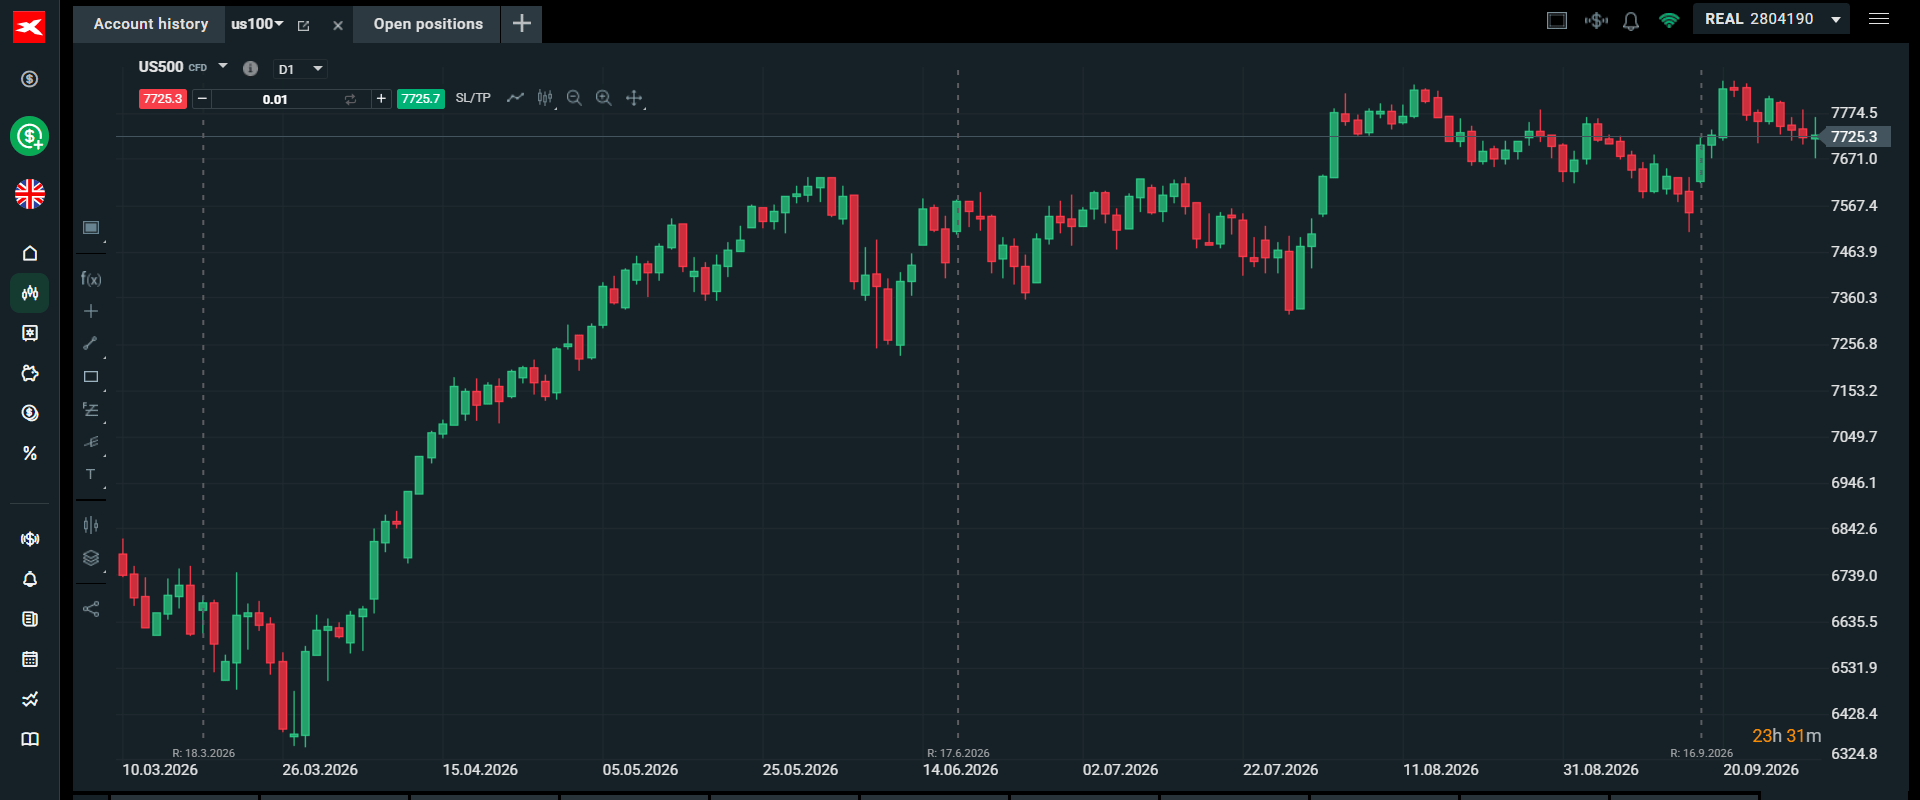Open the education book icon
The height and width of the screenshot is (800, 1920).
coord(30,739)
